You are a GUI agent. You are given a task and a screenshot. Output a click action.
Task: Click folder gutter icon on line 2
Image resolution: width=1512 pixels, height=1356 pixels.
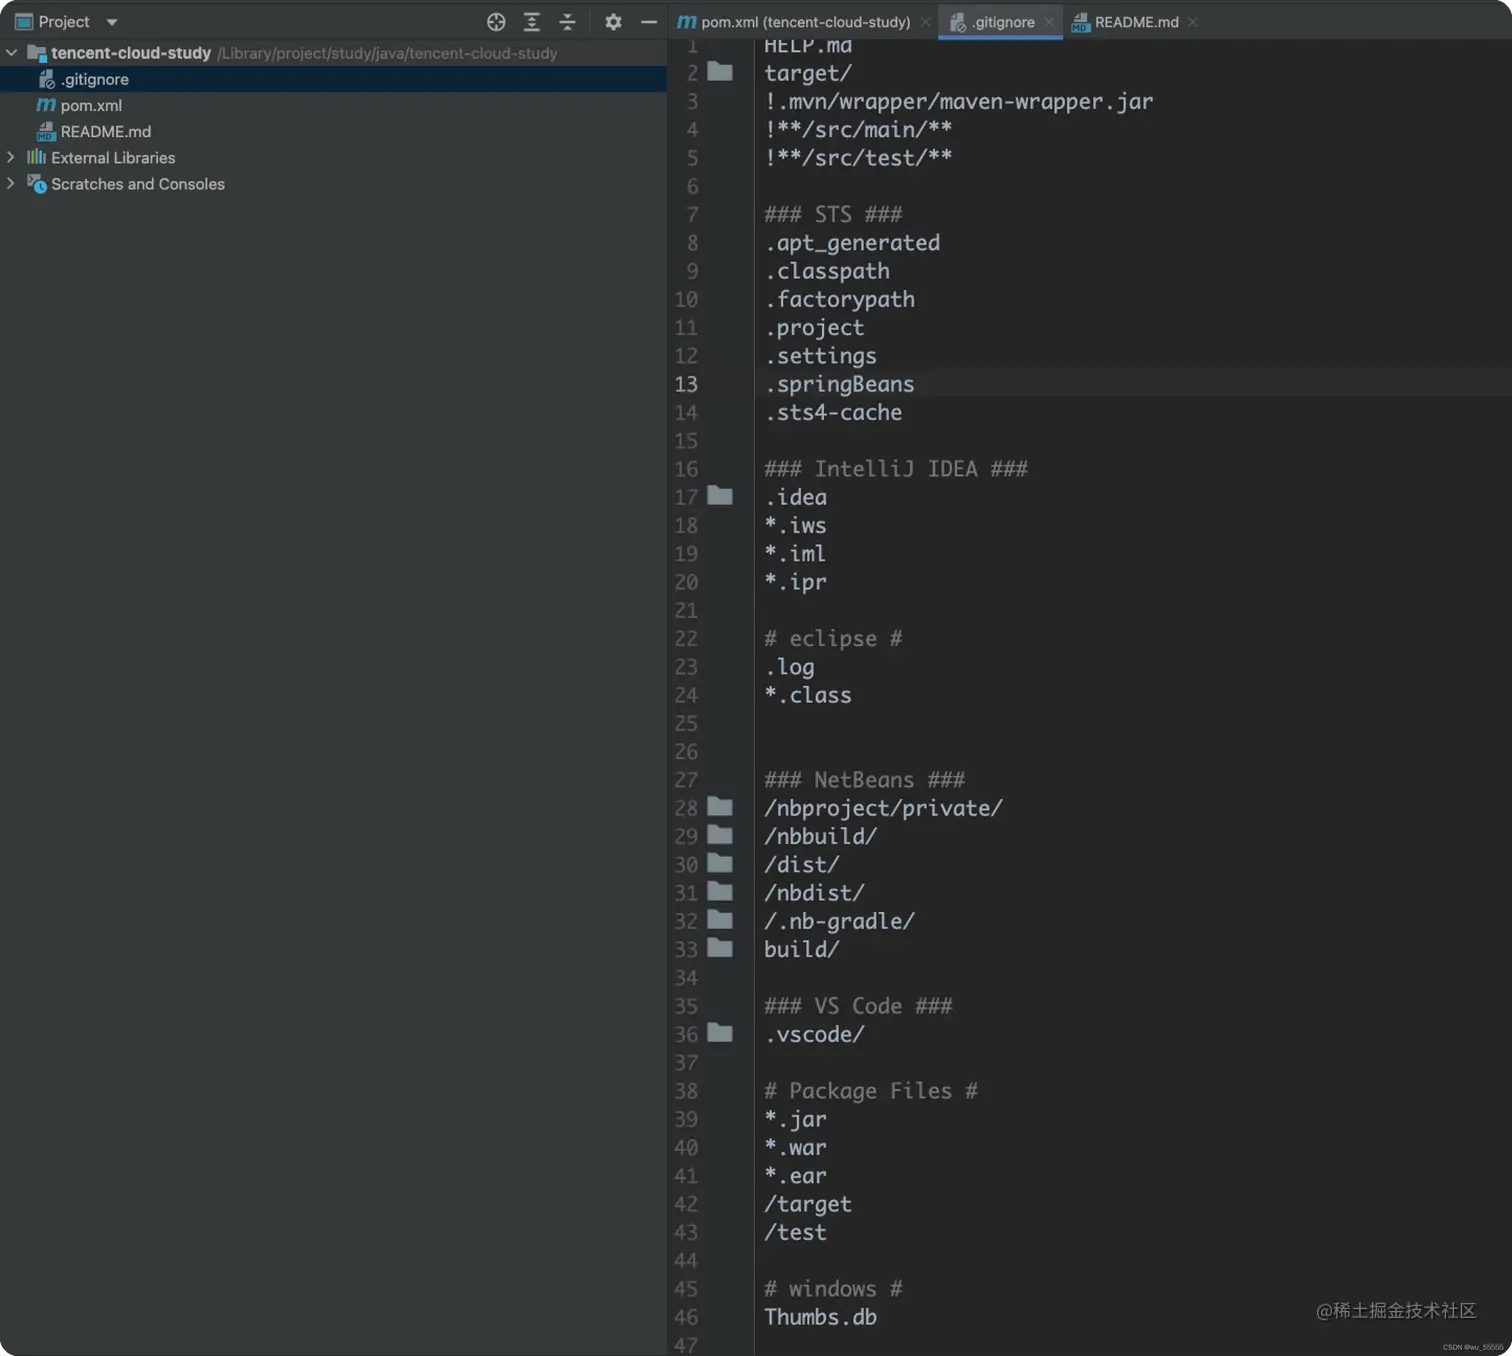[720, 72]
